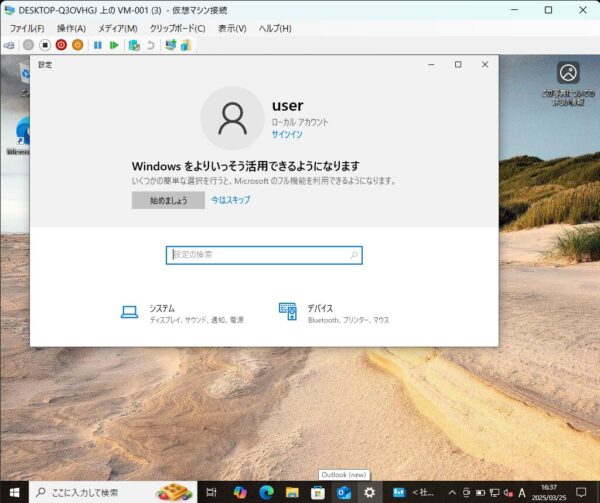Click the battery tray icon
This screenshot has height=503, width=600.
click(480, 493)
